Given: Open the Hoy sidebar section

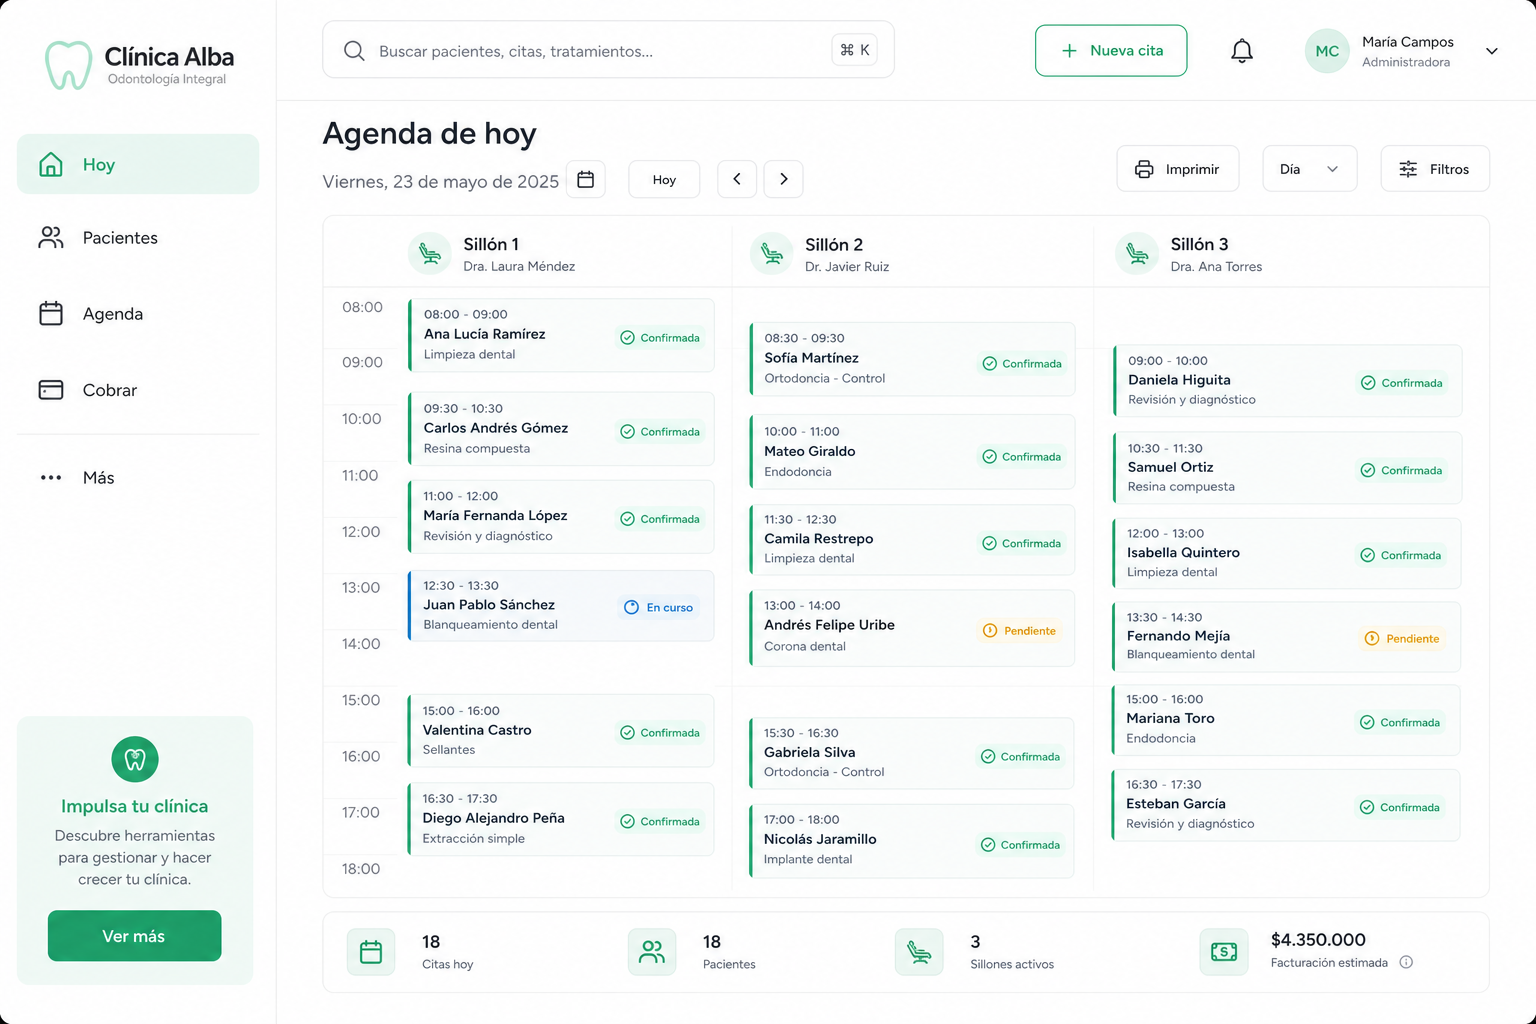Looking at the screenshot, I should click(138, 164).
